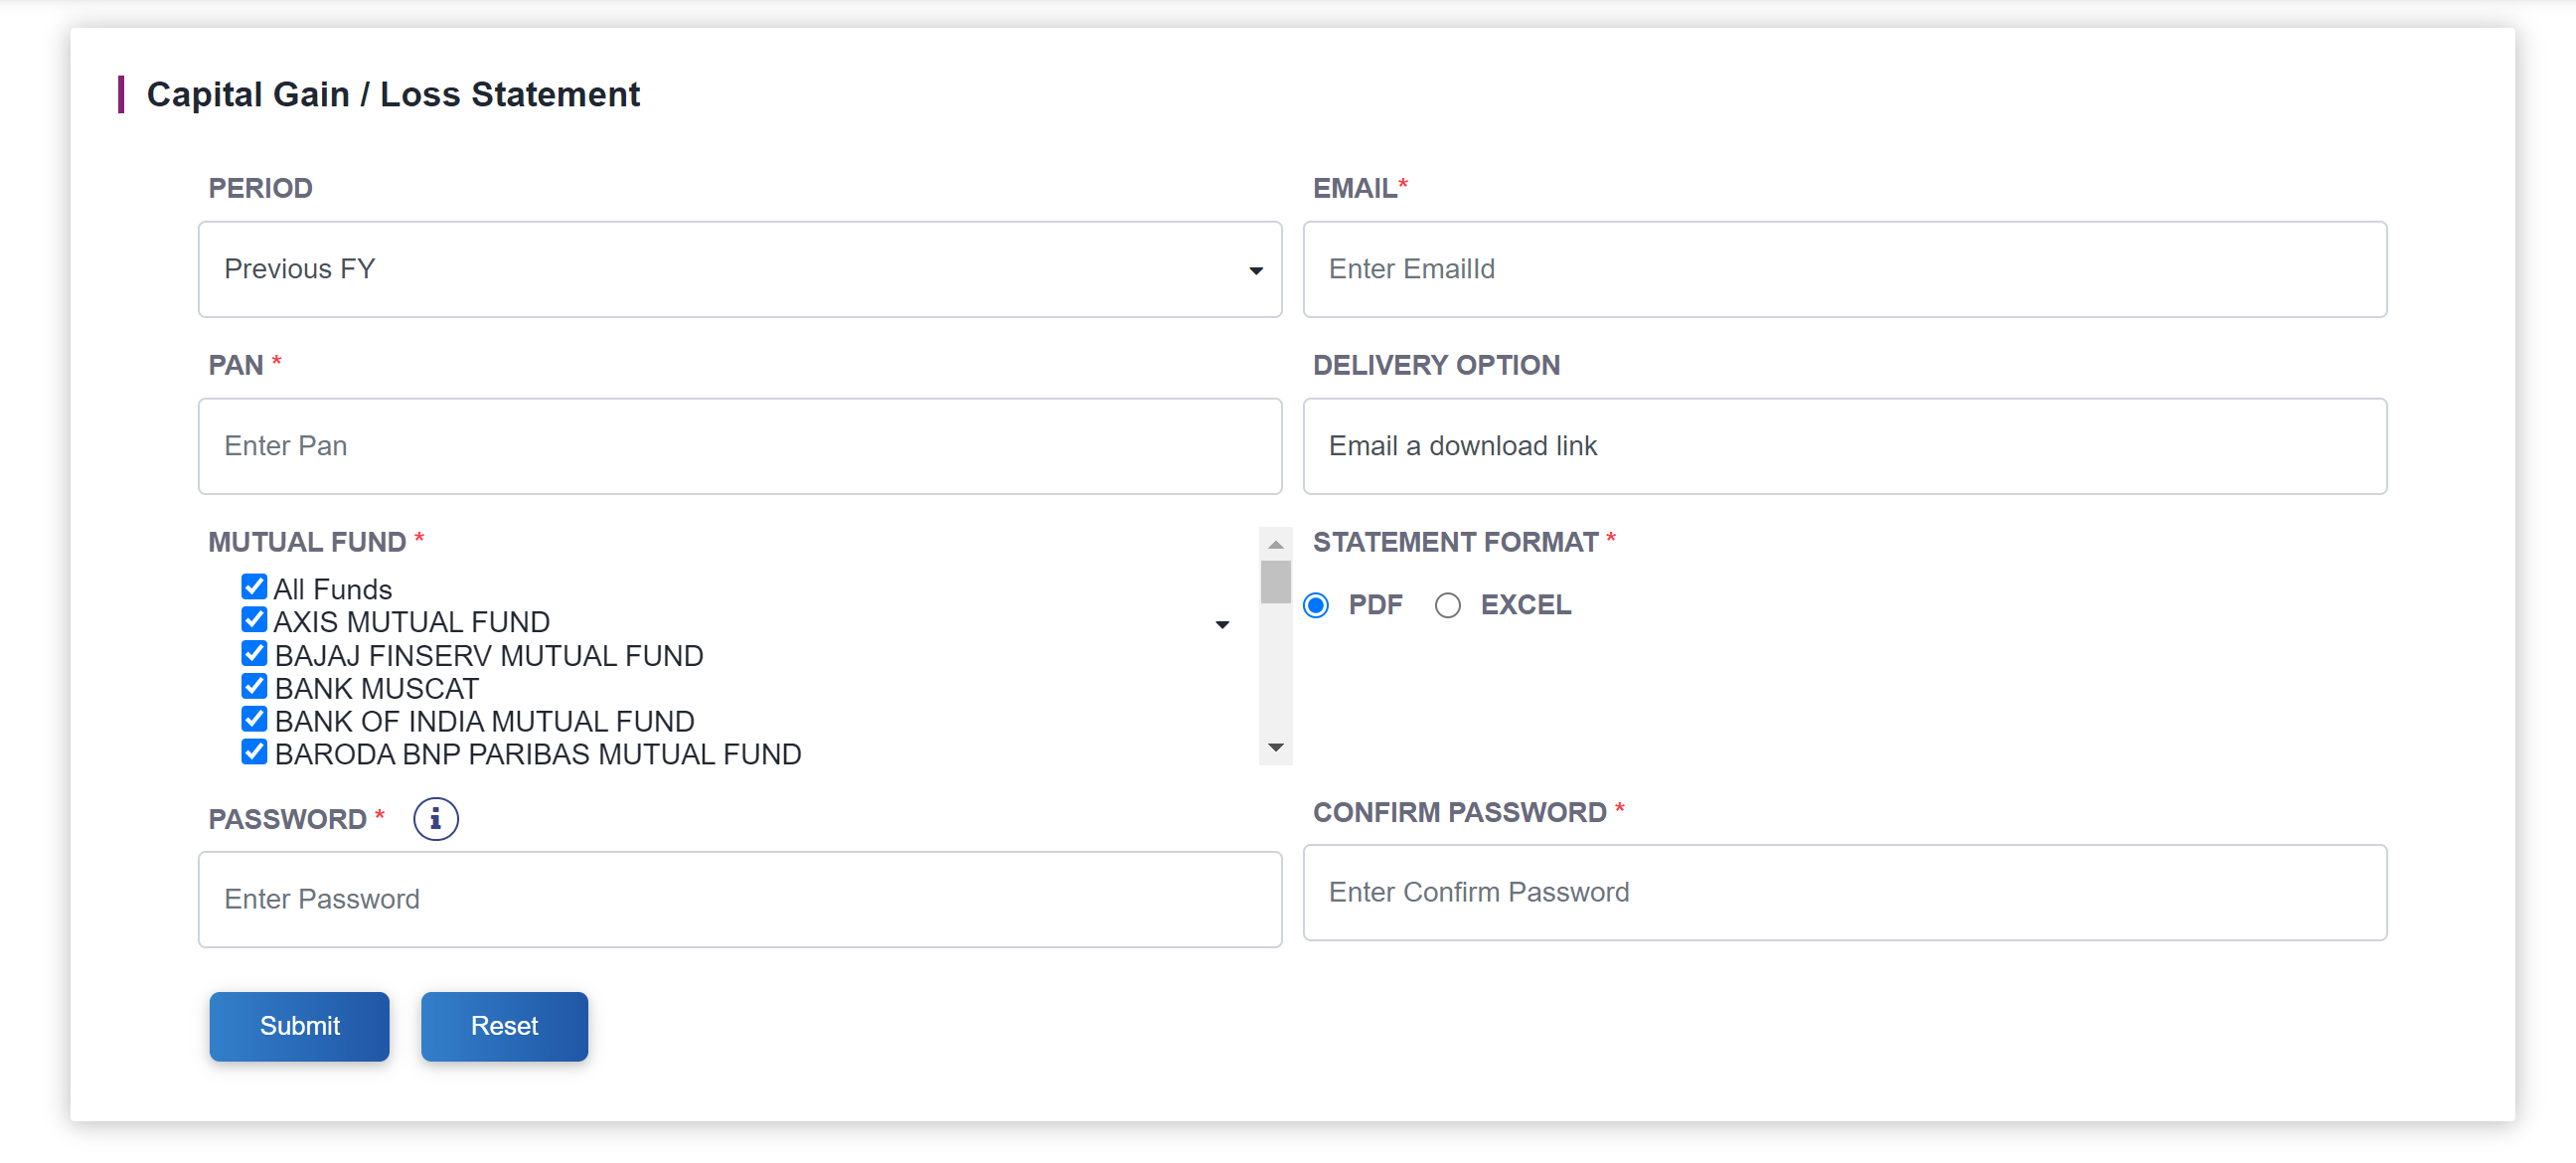Image resolution: width=2576 pixels, height=1163 pixels.
Task: Click the Enter EmailId field
Action: click(1845, 269)
